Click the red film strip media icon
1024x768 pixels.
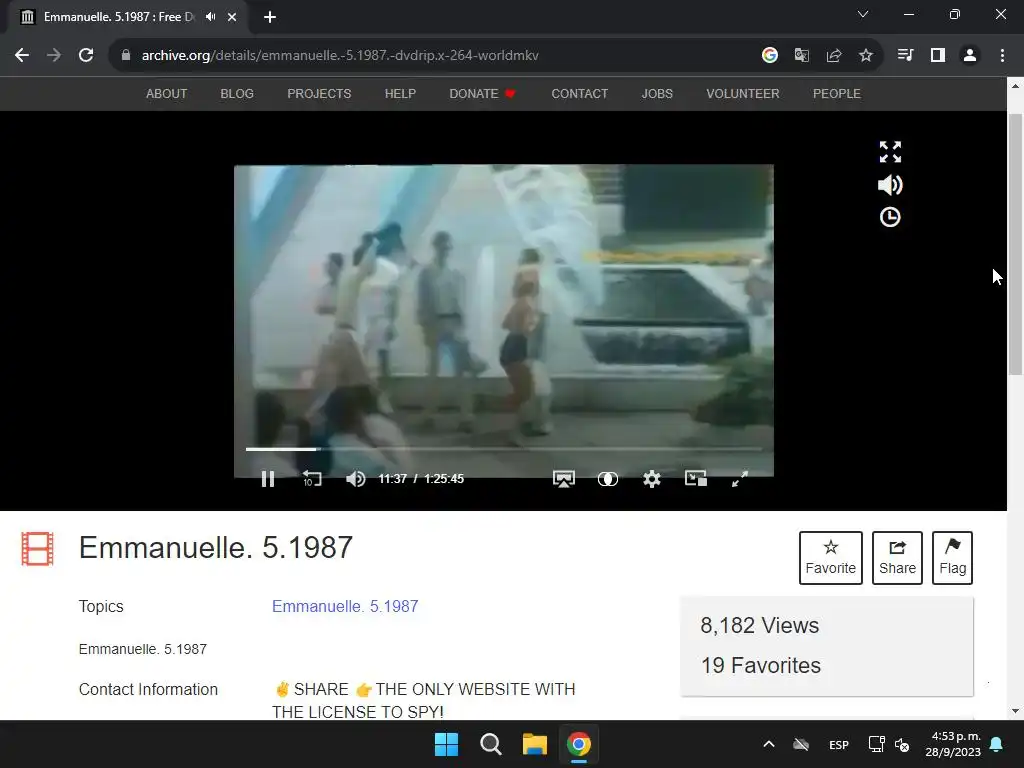[37, 549]
